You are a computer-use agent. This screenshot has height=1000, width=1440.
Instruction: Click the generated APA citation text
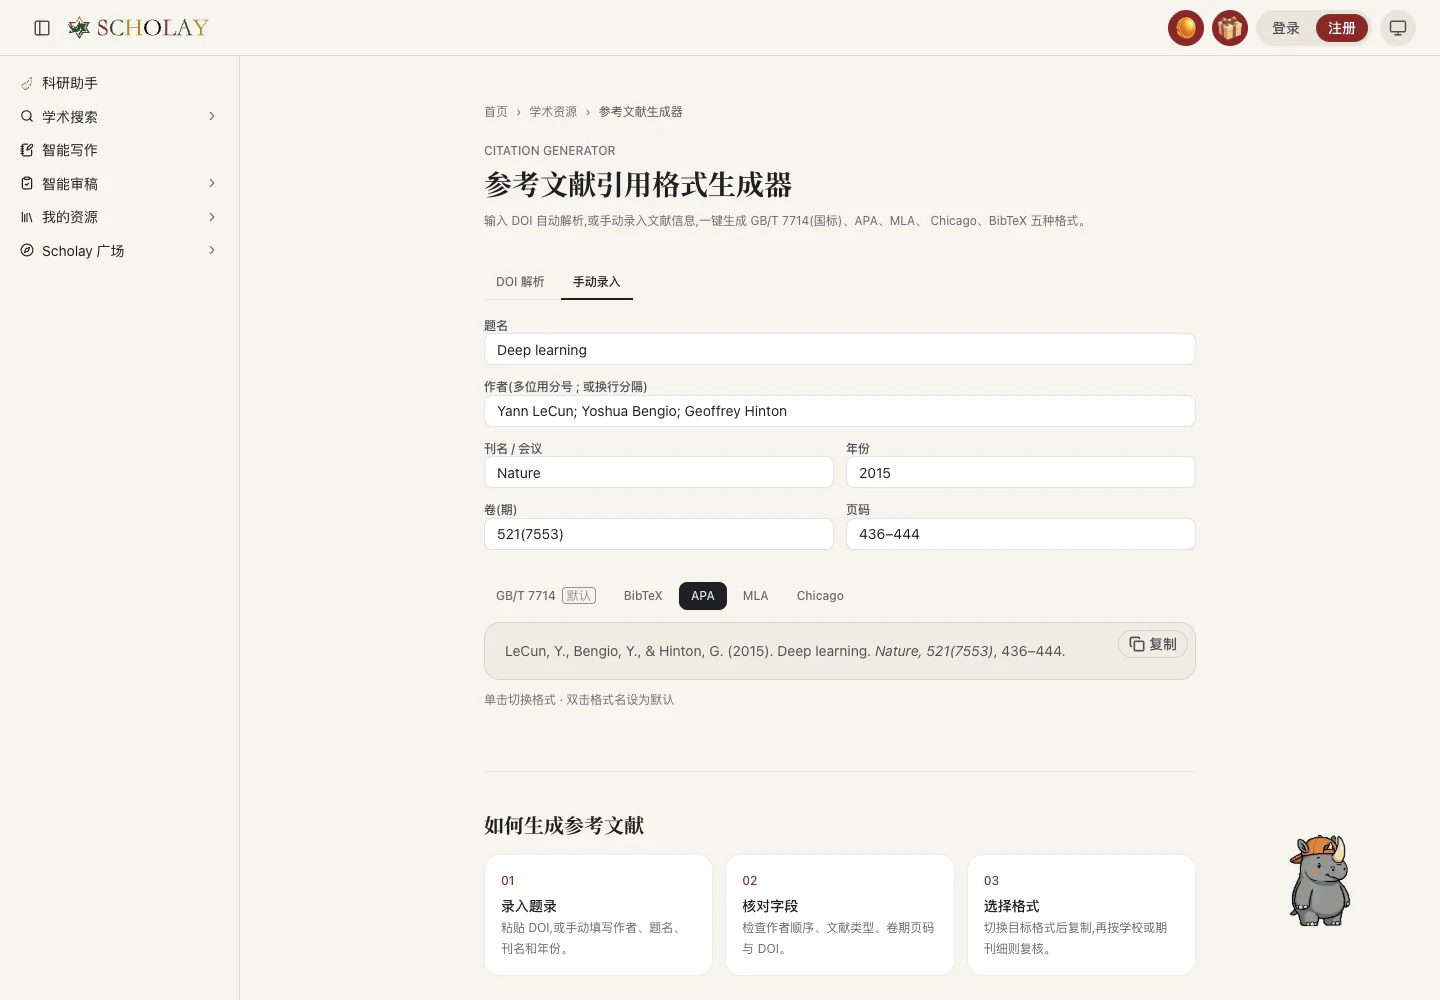pyautogui.click(x=785, y=651)
